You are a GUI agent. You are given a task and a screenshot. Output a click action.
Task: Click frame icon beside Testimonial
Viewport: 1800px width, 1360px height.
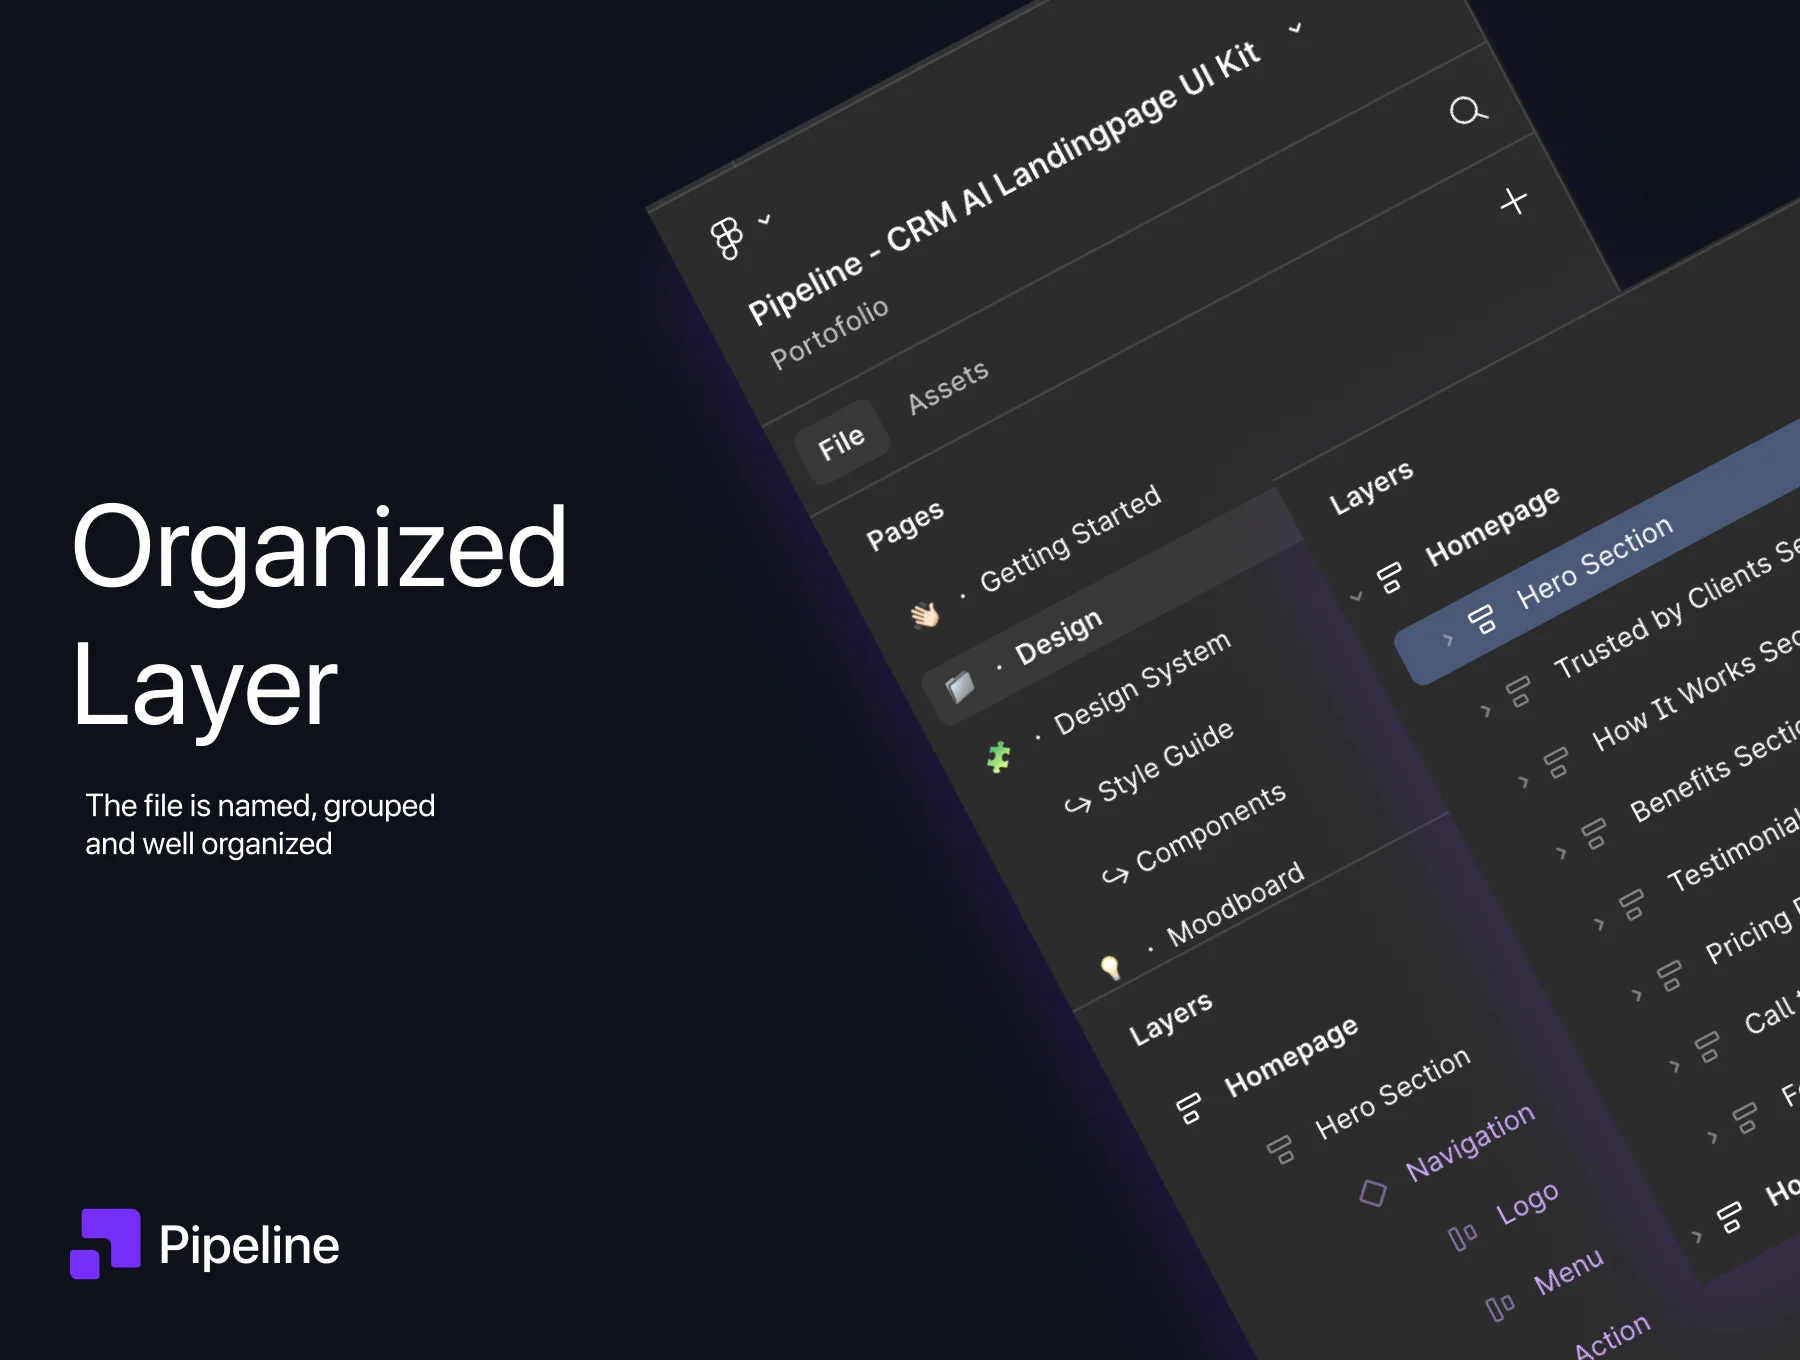[1632, 905]
